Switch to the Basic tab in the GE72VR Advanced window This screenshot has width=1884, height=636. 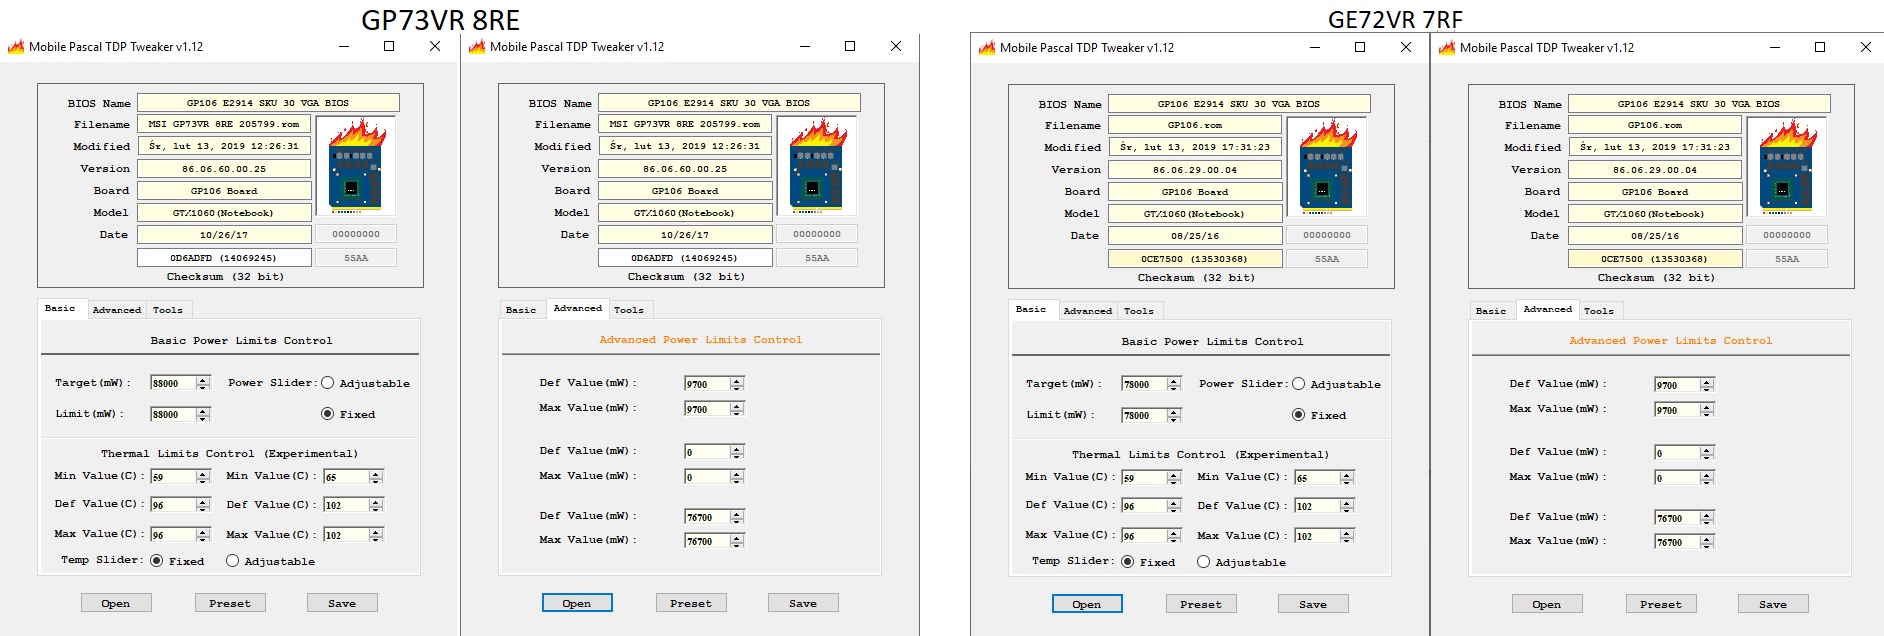1491,311
